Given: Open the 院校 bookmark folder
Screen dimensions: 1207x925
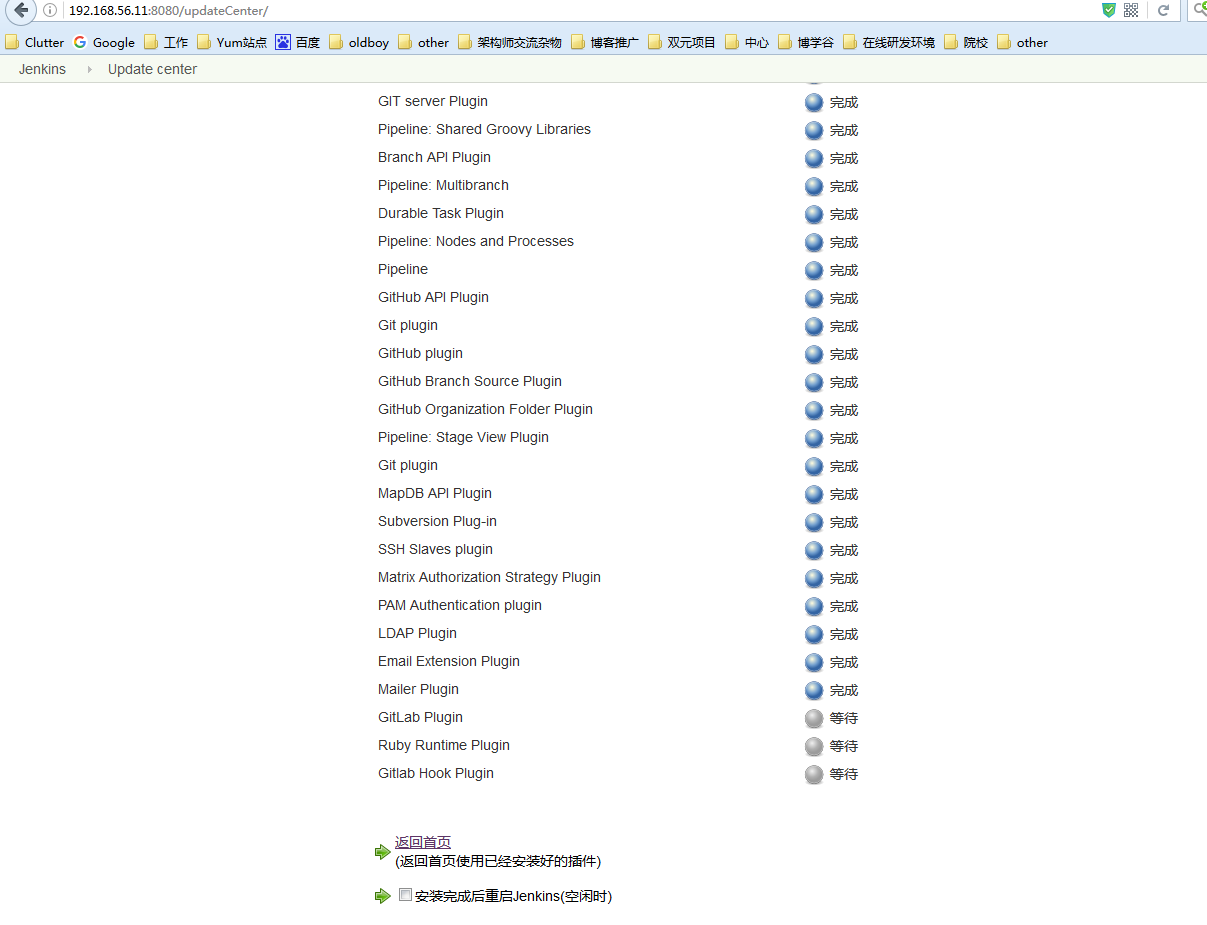Looking at the screenshot, I should (966, 42).
